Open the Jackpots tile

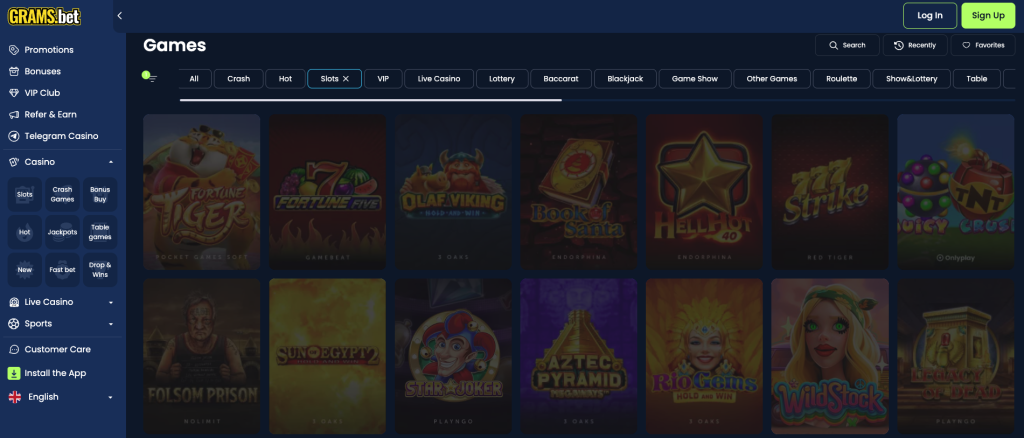click(63, 232)
